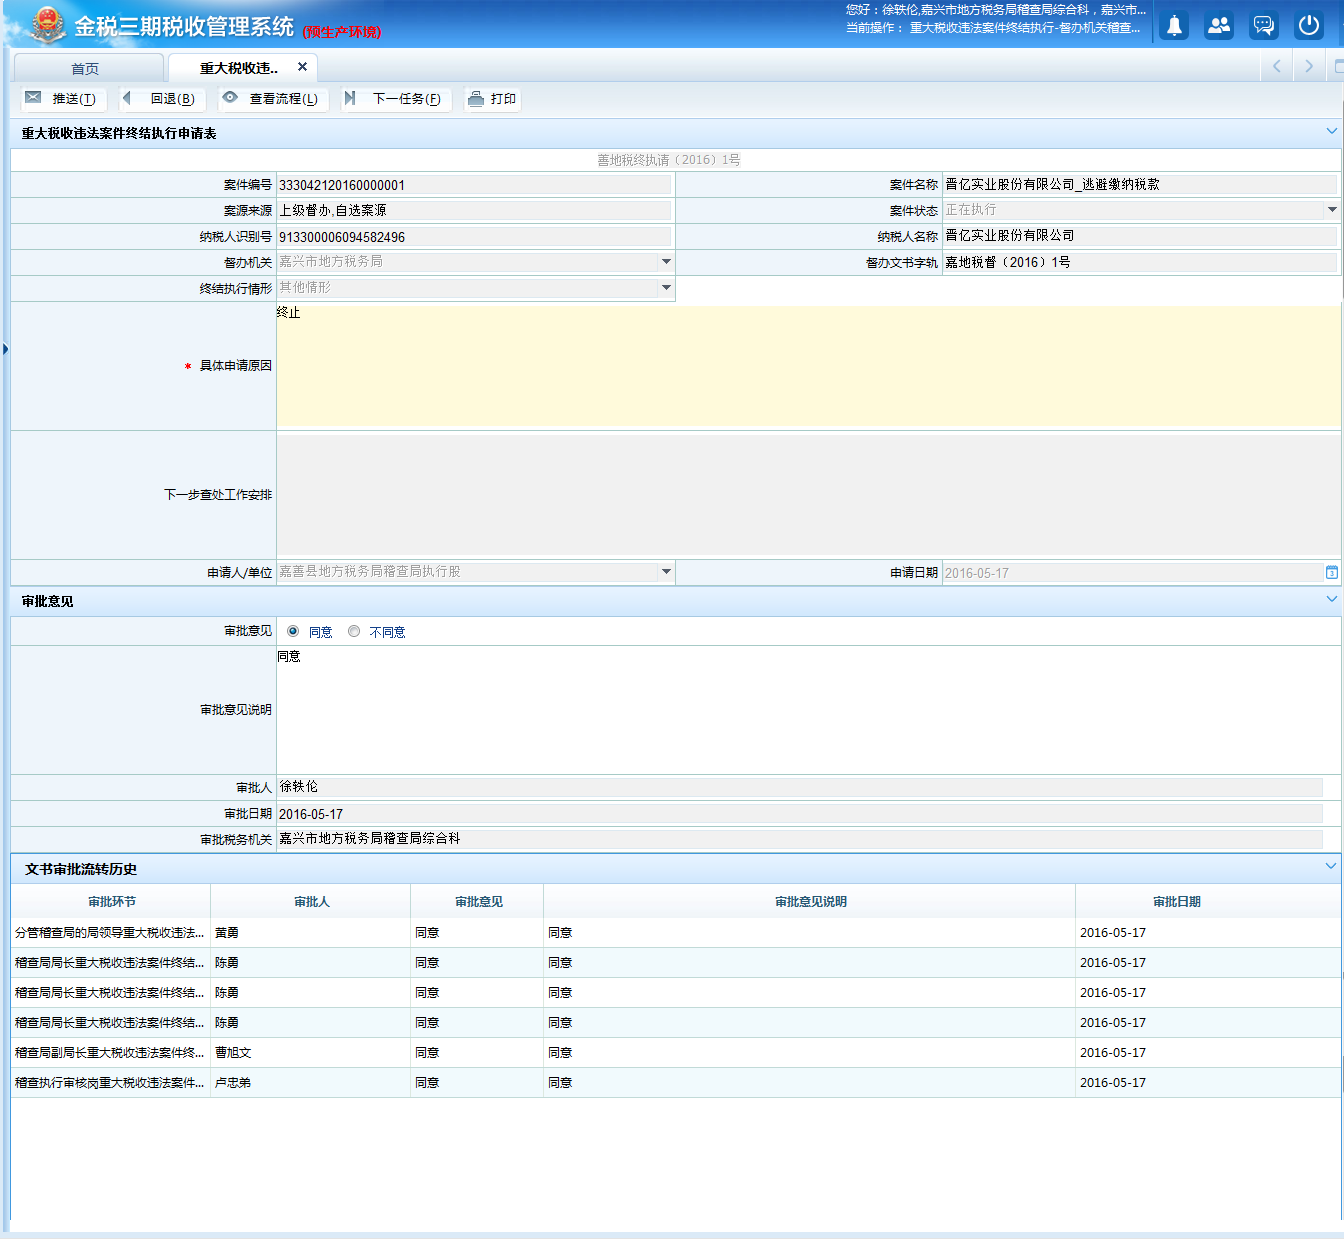The image size is (1344, 1239).
Task: Collapse the 重大税收违法案件终结执行申请表 section
Action: coord(1331,132)
